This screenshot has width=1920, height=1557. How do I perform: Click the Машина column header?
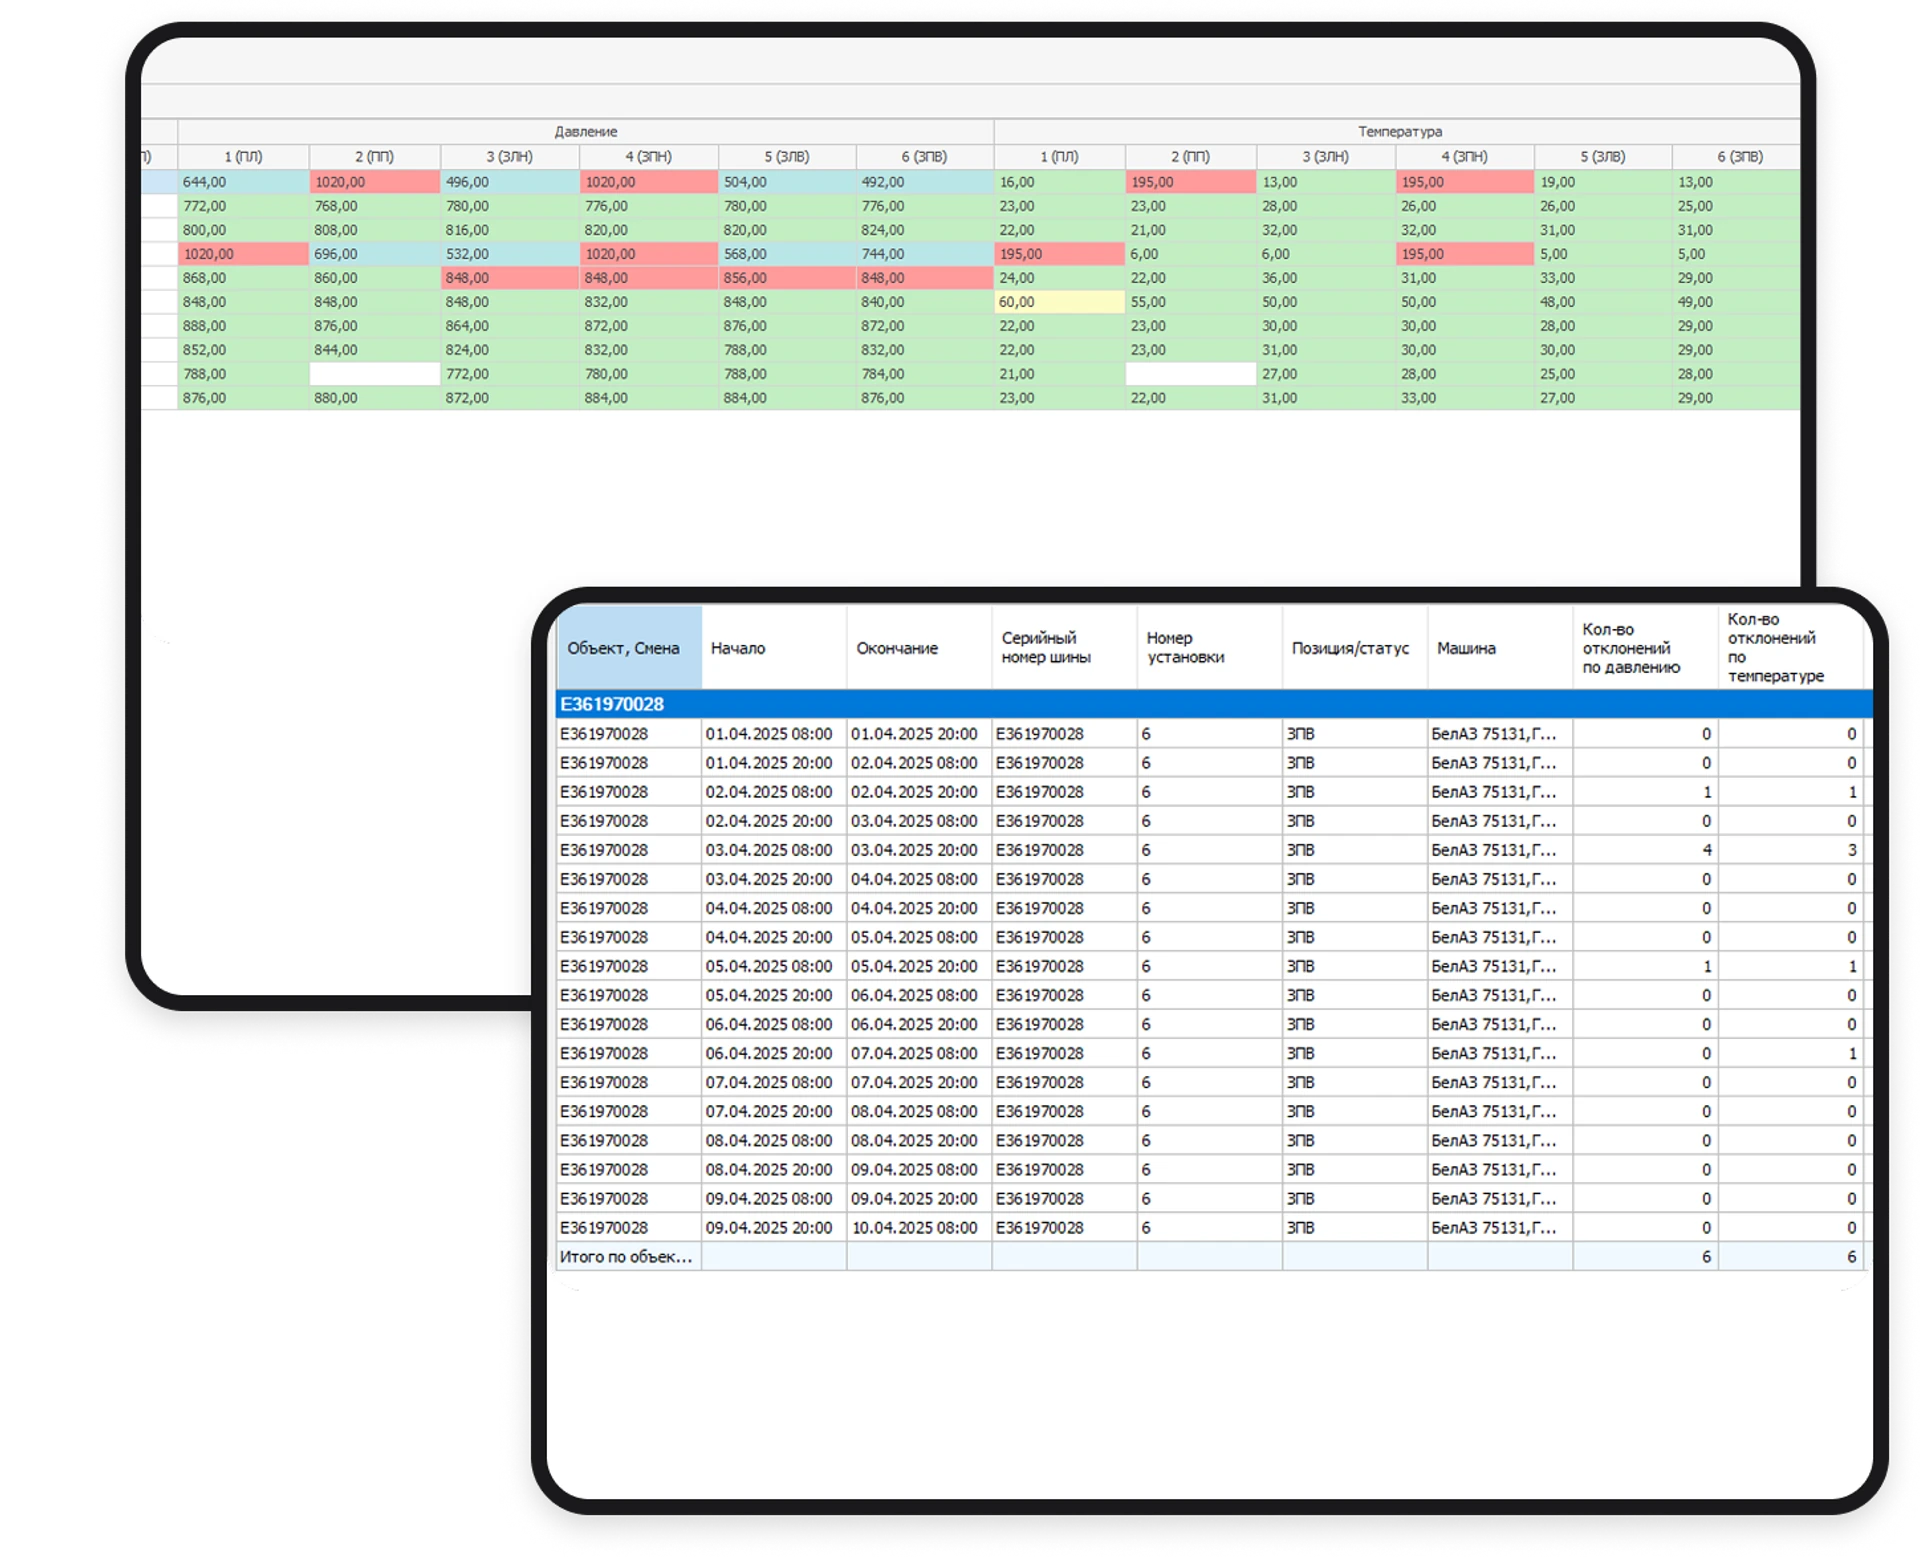(x=1500, y=648)
